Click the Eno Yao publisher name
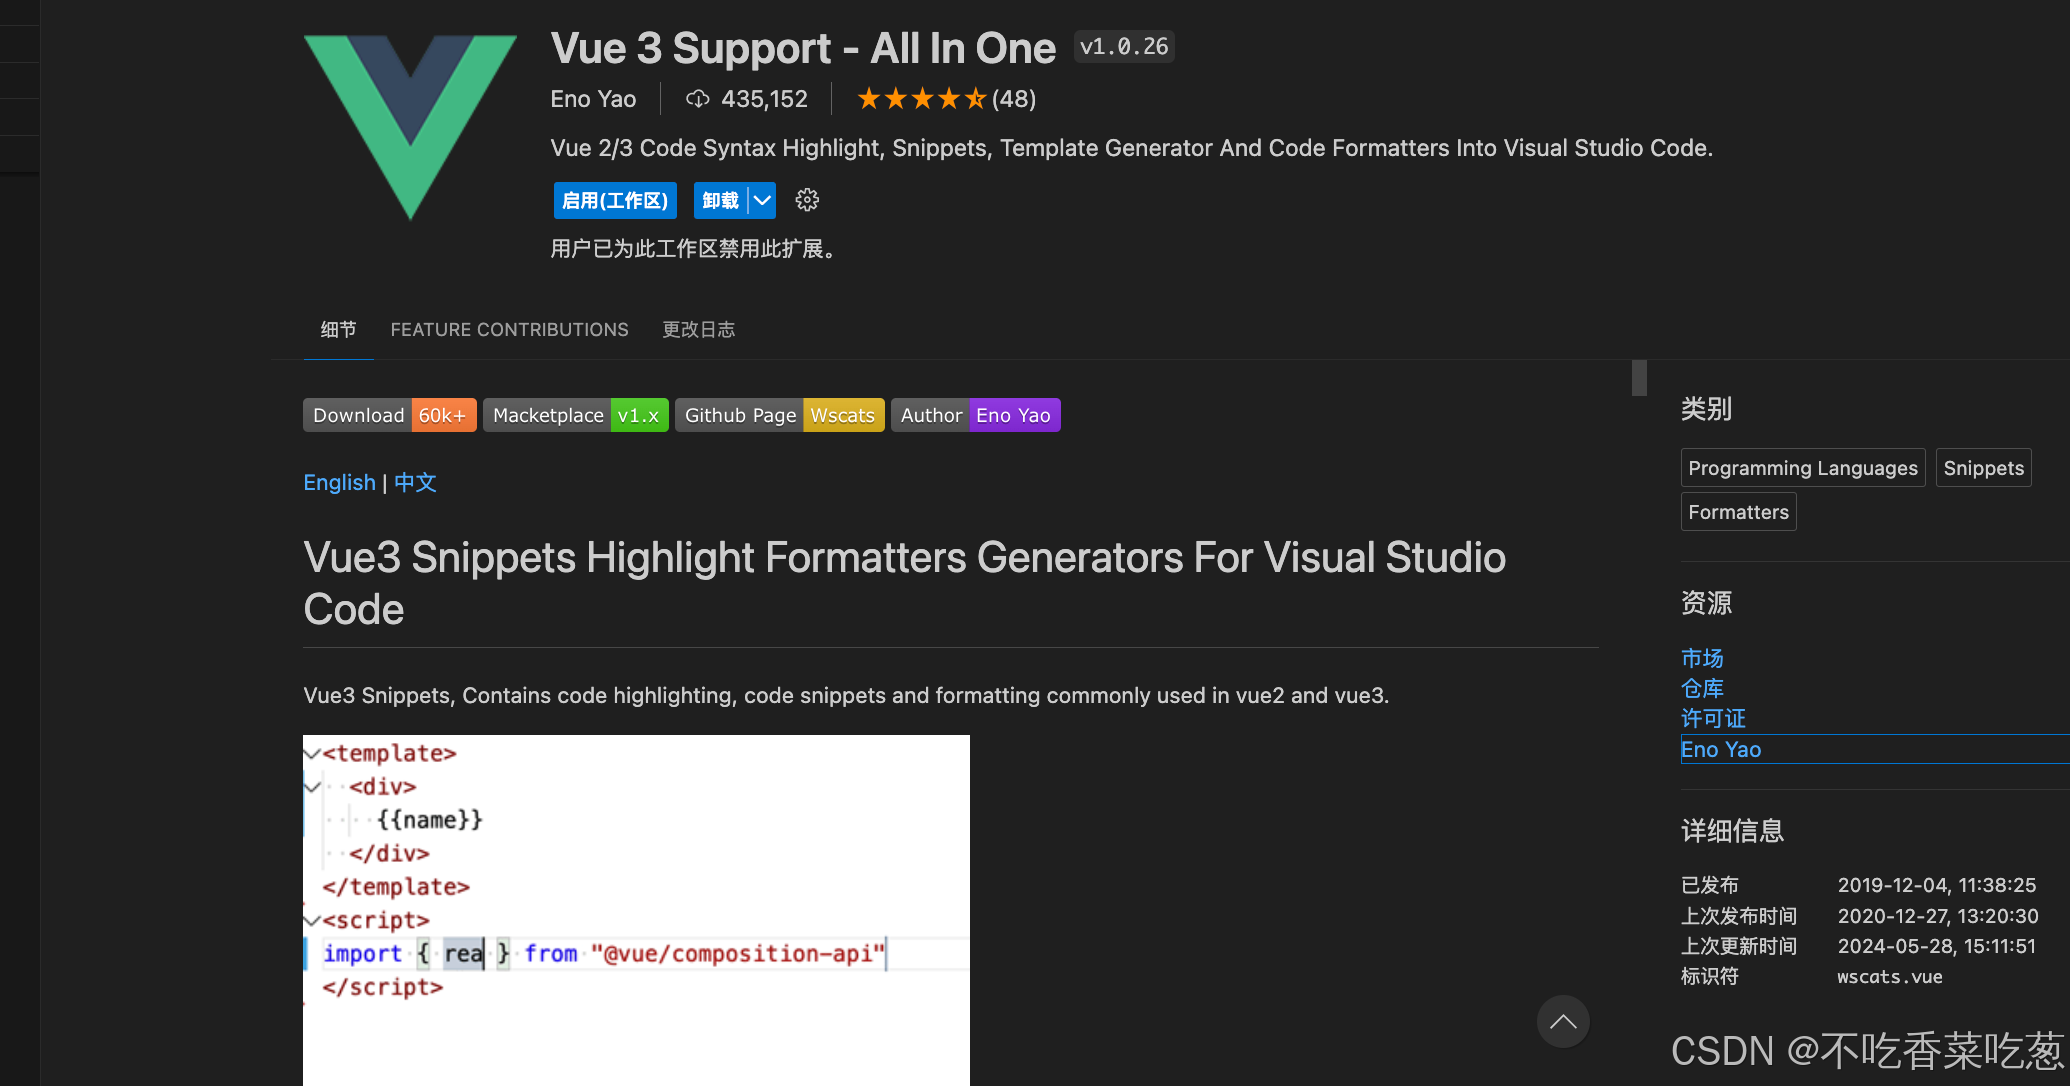Image resolution: width=2070 pixels, height=1086 pixels. (593, 99)
